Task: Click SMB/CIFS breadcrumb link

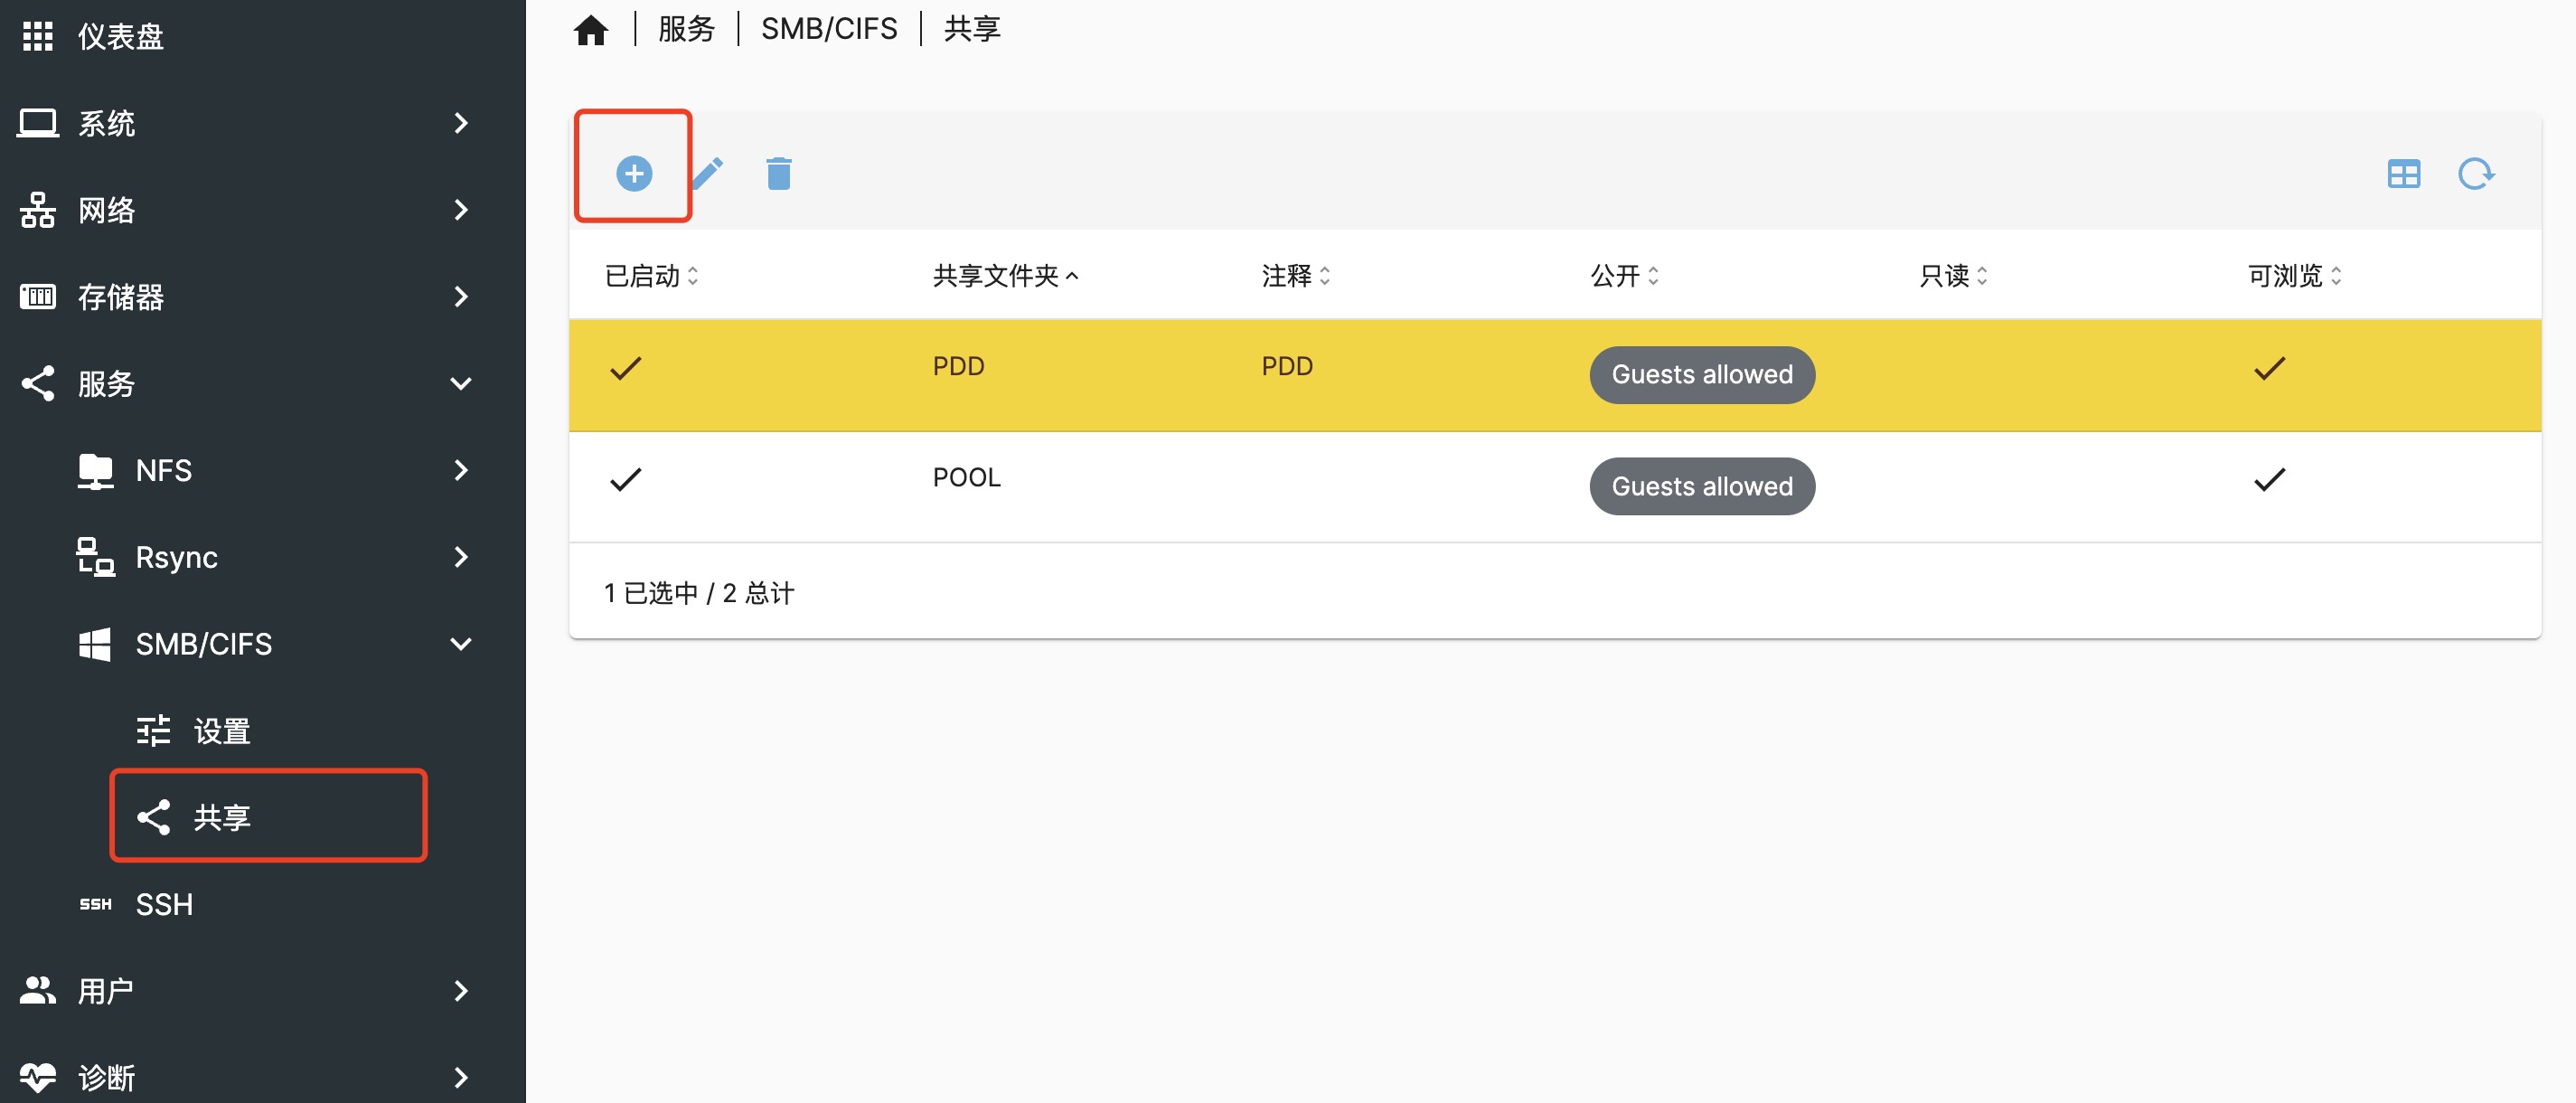Action: (x=828, y=30)
